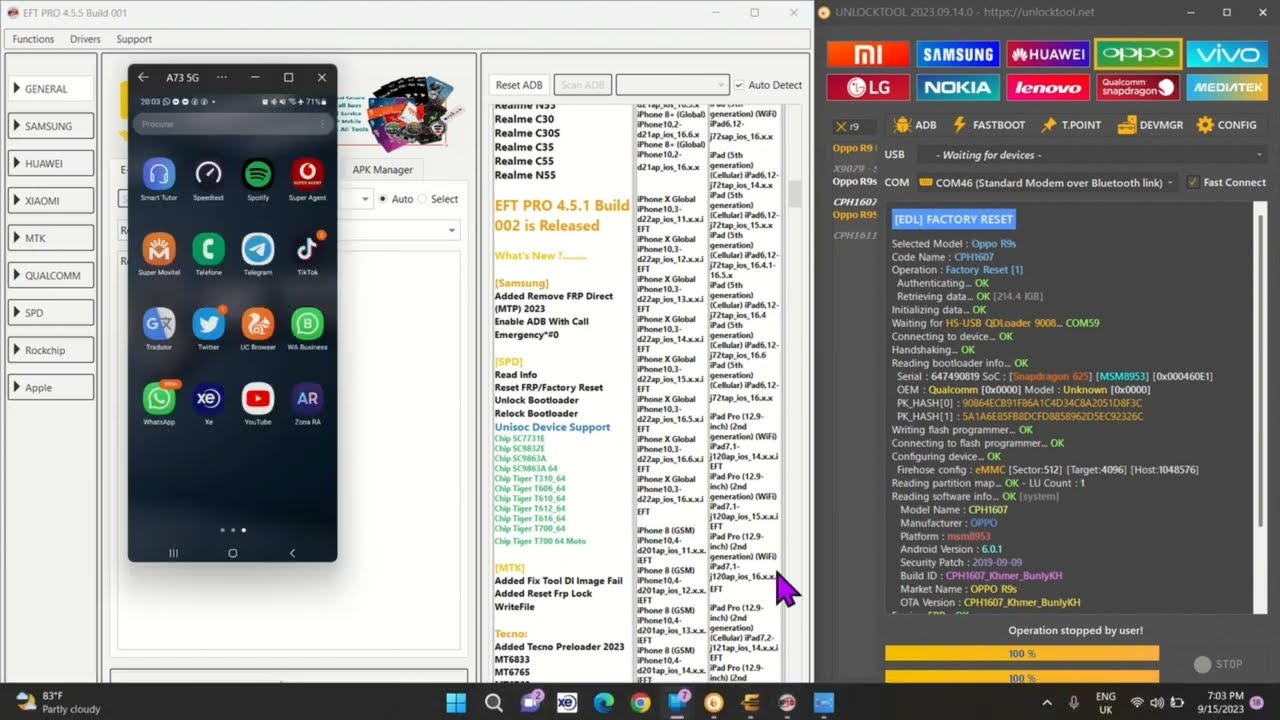The image size is (1280, 720).
Task: Click phone search field Procurar
Action: point(232,124)
